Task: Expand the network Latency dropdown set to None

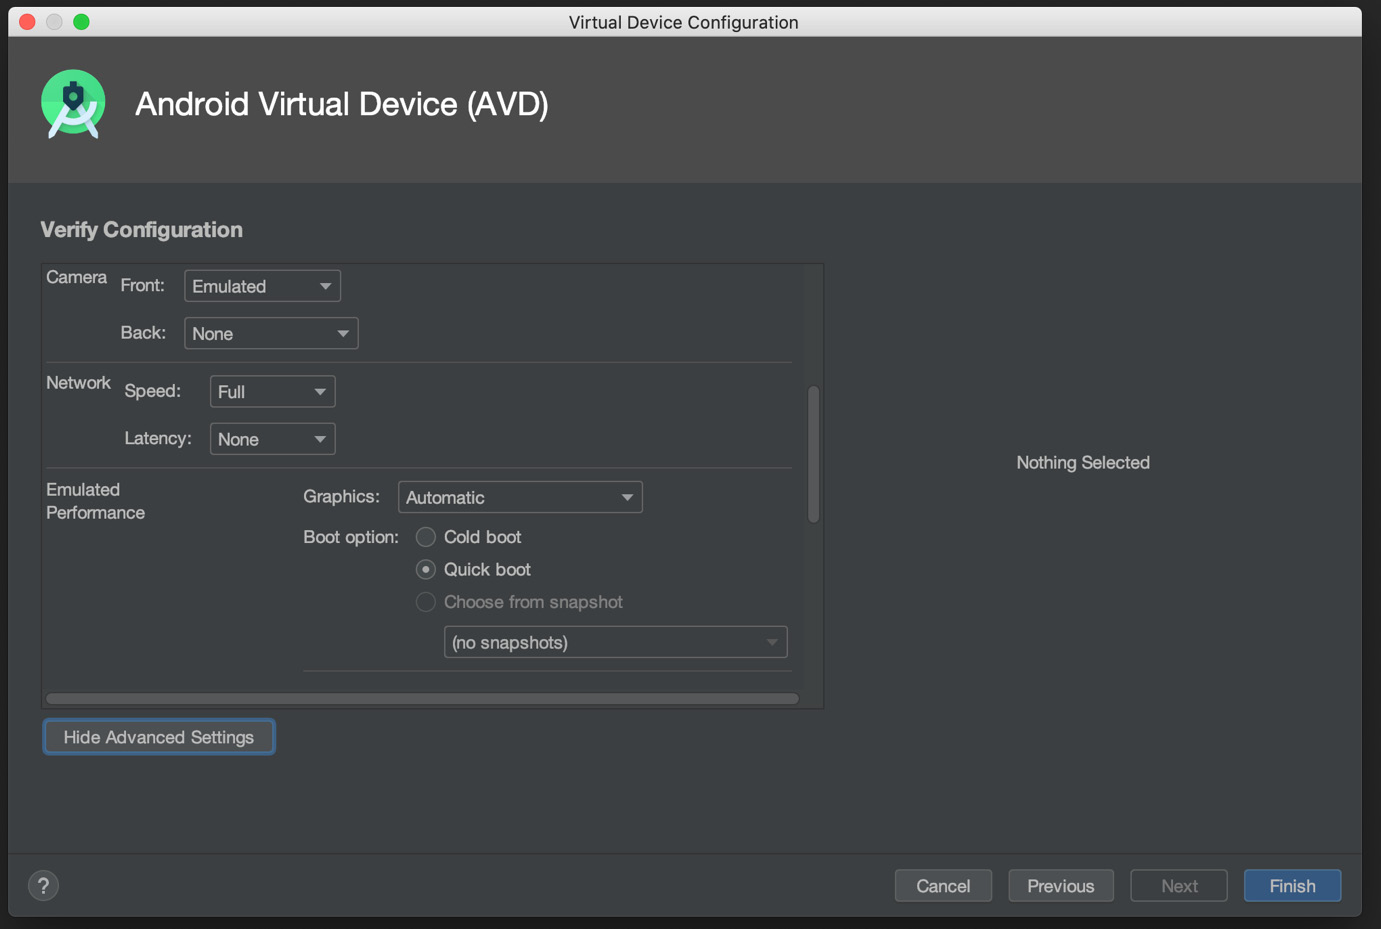Action: tap(272, 439)
